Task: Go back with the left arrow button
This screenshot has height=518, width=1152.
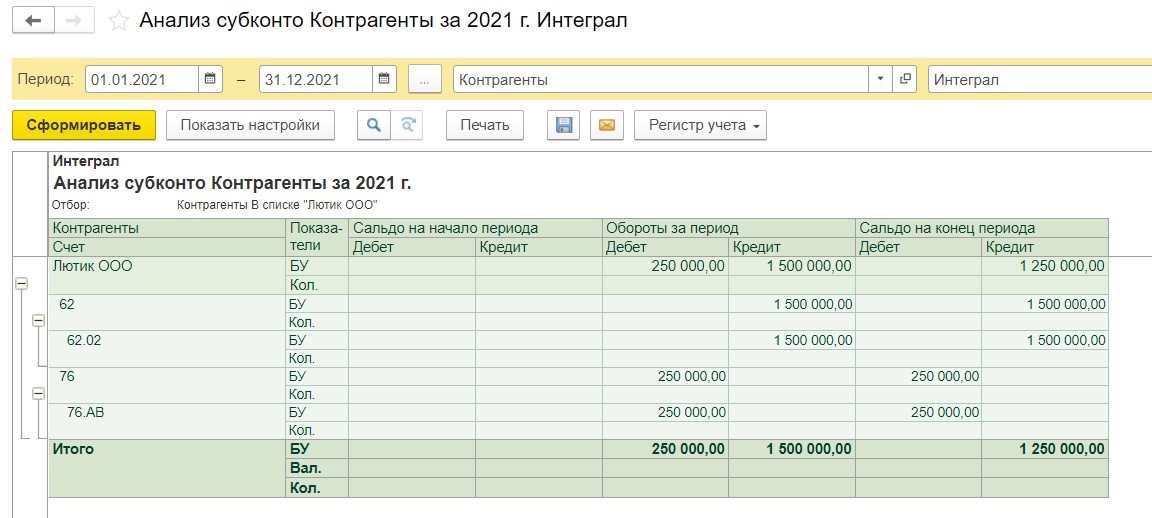Action: coord(32,21)
